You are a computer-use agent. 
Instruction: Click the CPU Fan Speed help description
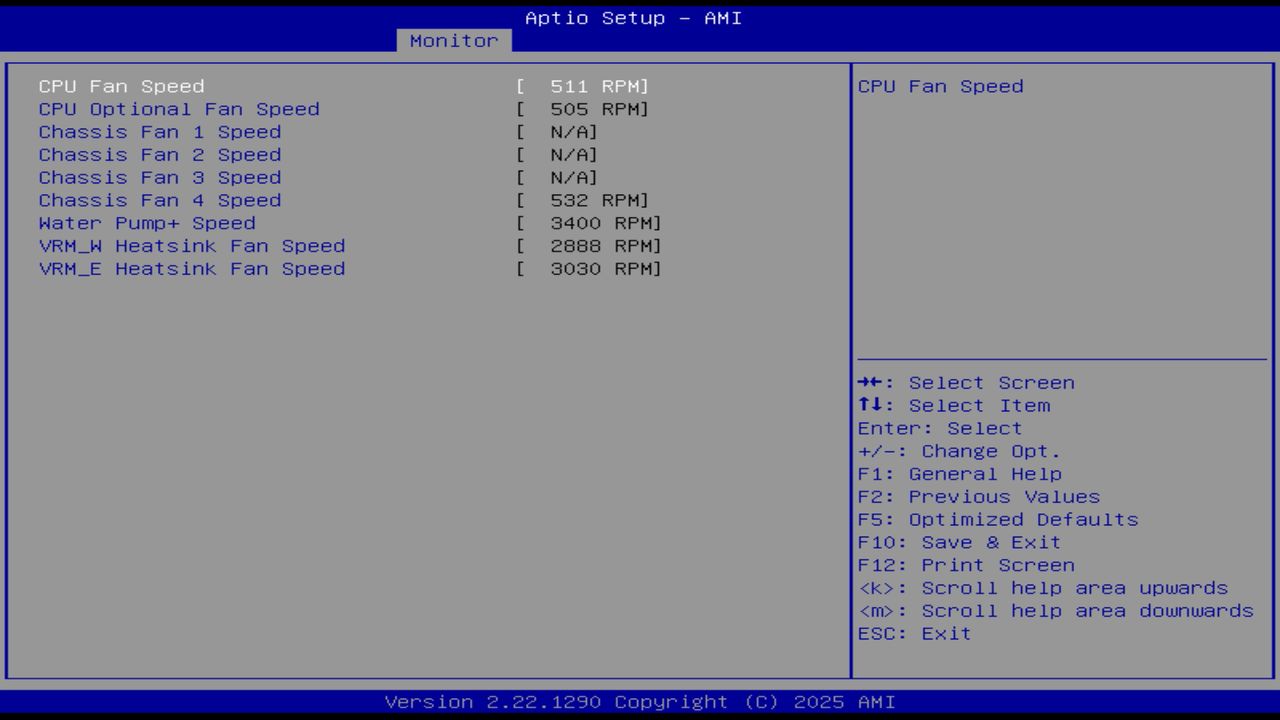[939, 86]
